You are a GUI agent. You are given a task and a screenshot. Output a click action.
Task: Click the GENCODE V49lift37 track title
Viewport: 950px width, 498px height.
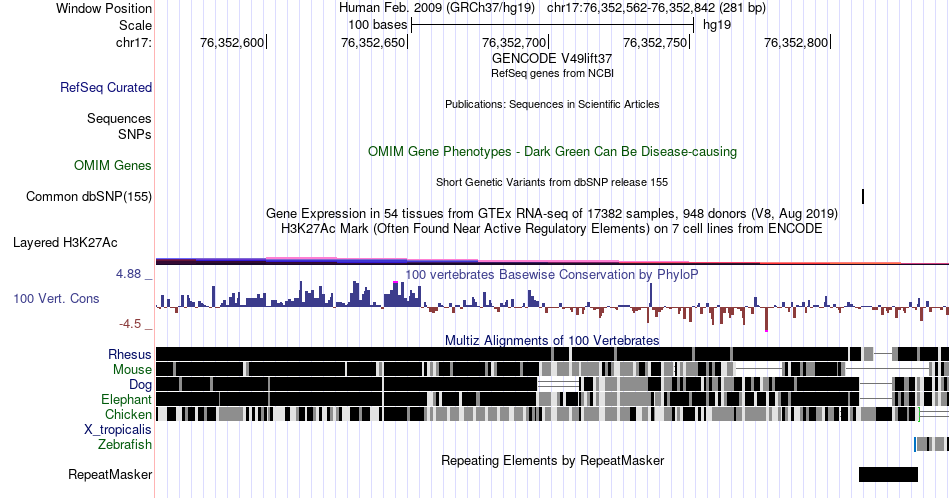coord(552,59)
